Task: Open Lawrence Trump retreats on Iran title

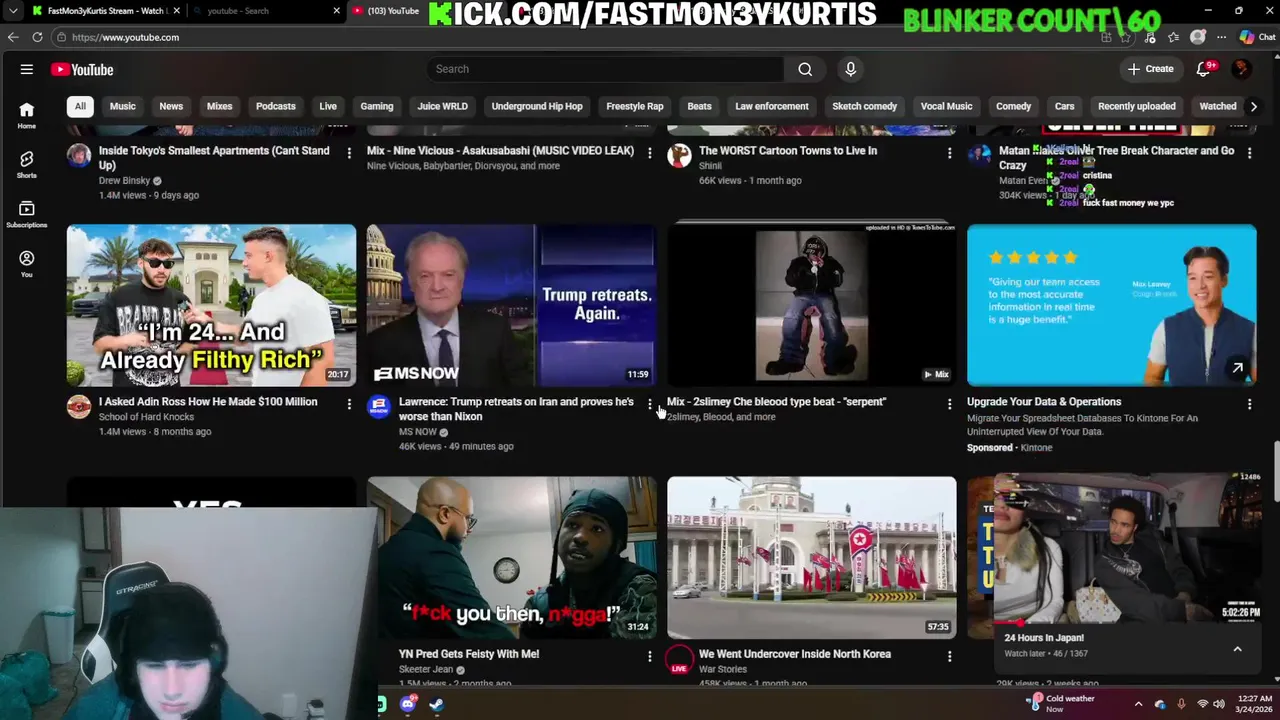Action: pyautogui.click(x=516, y=409)
